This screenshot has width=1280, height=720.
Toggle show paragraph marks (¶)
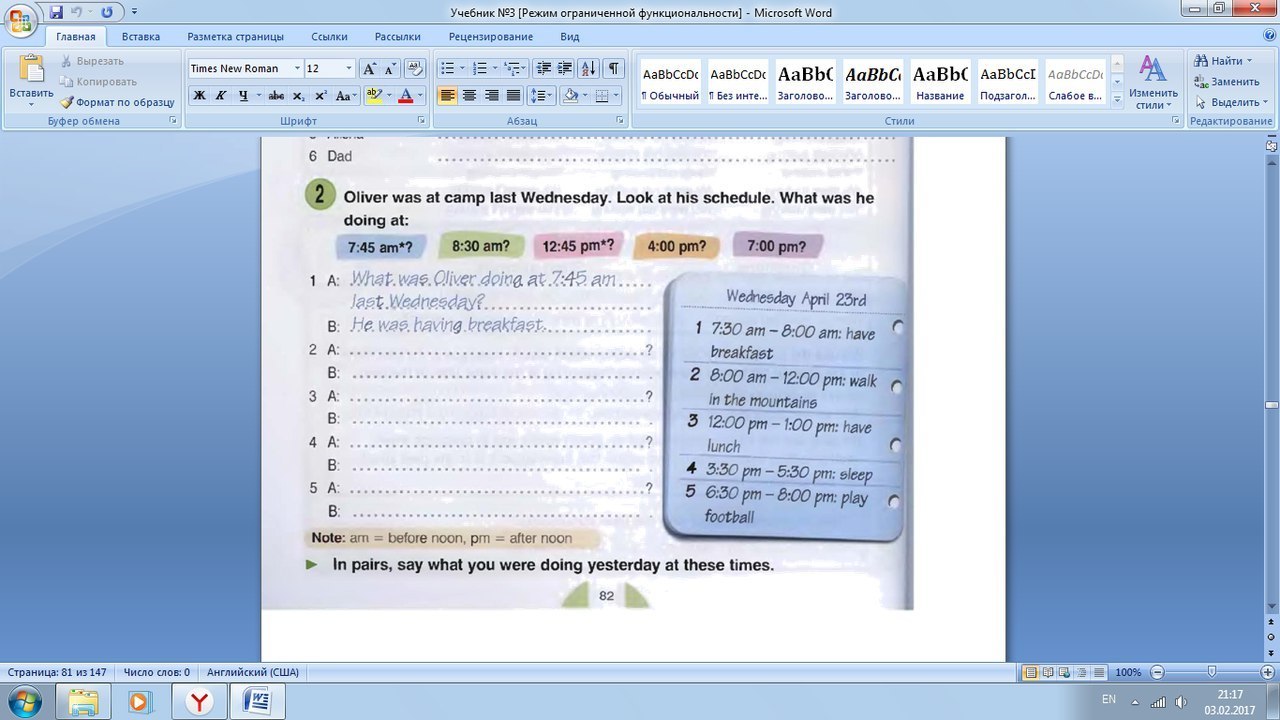click(x=613, y=68)
